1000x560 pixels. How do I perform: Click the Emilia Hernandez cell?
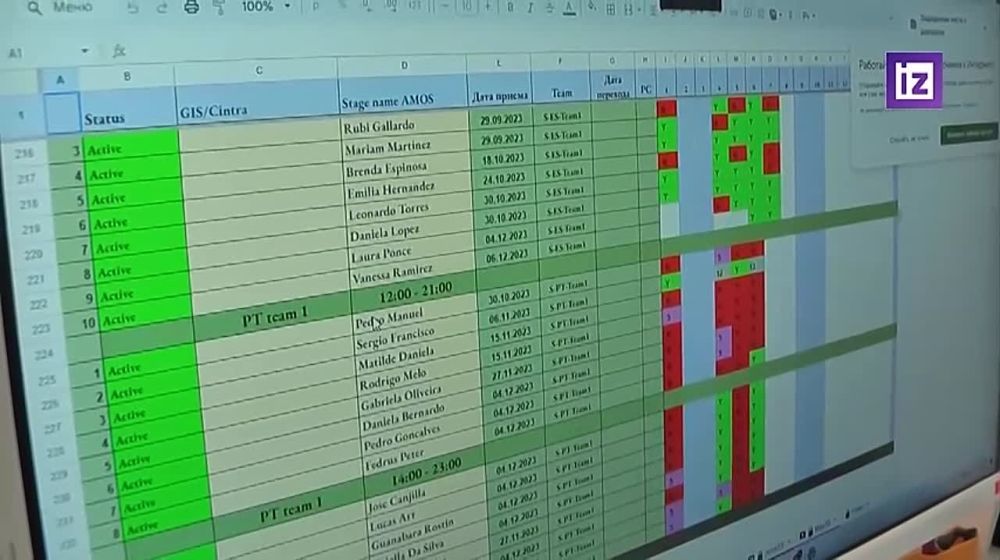pos(408,189)
